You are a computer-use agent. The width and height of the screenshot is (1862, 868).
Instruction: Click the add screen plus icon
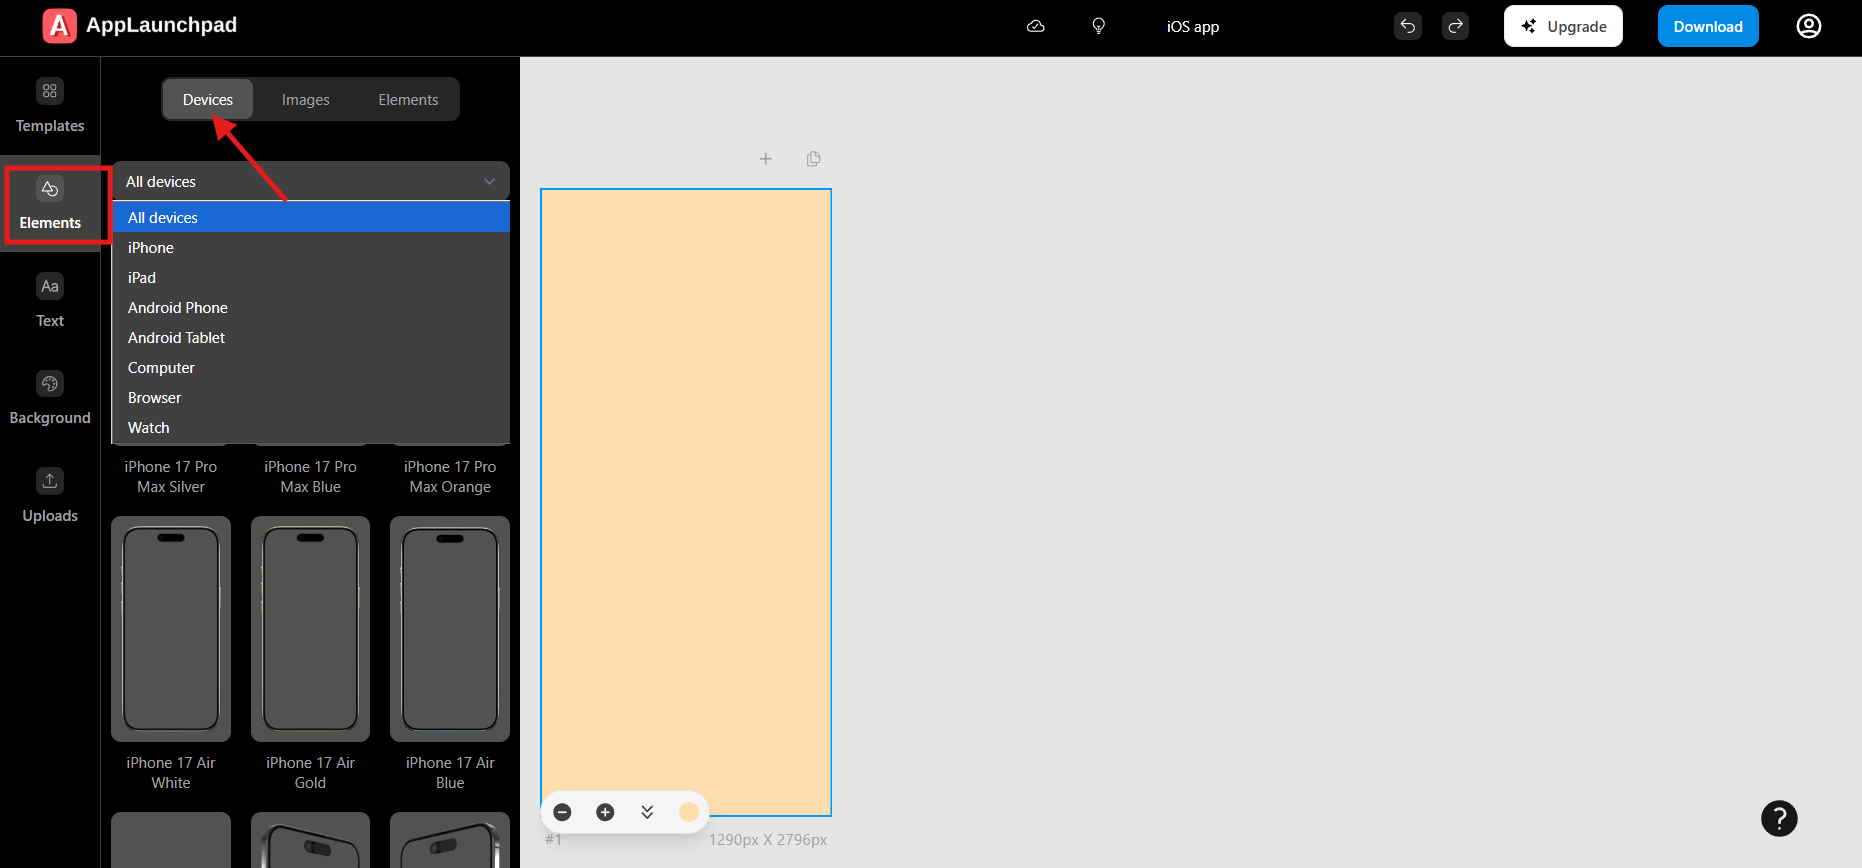pos(766,159)
